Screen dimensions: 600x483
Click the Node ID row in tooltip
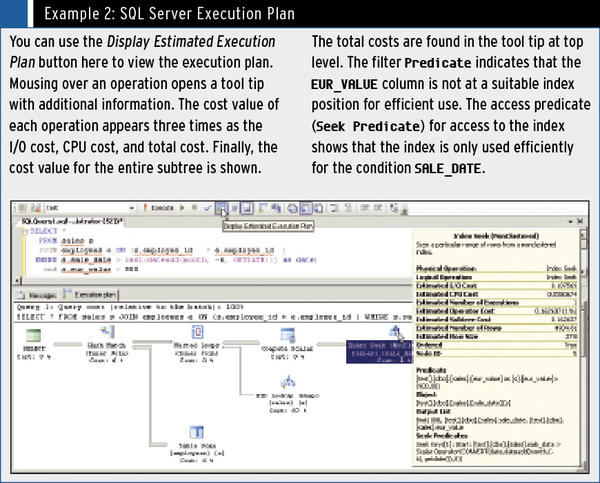(x=496, y=353)
